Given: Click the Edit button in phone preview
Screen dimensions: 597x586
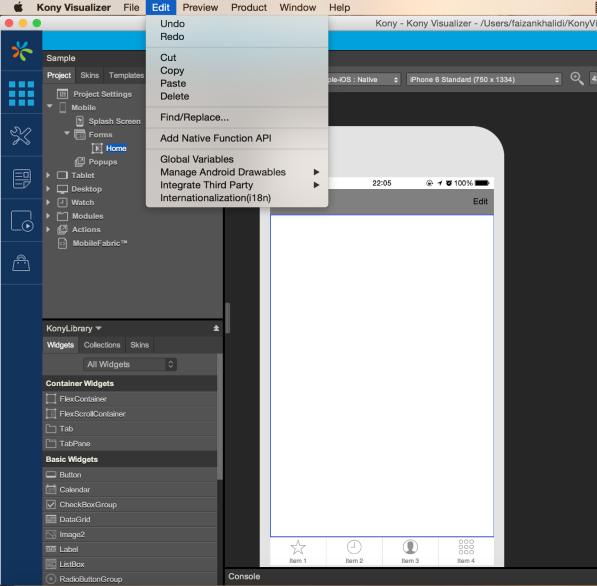Looking at the screenshot, I should tap(480, 201).
